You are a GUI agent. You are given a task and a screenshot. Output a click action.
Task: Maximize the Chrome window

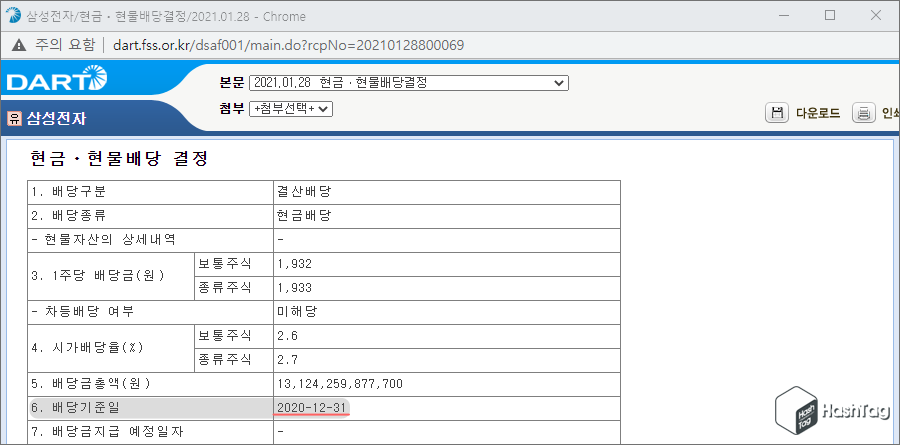[x=830, y=16]
